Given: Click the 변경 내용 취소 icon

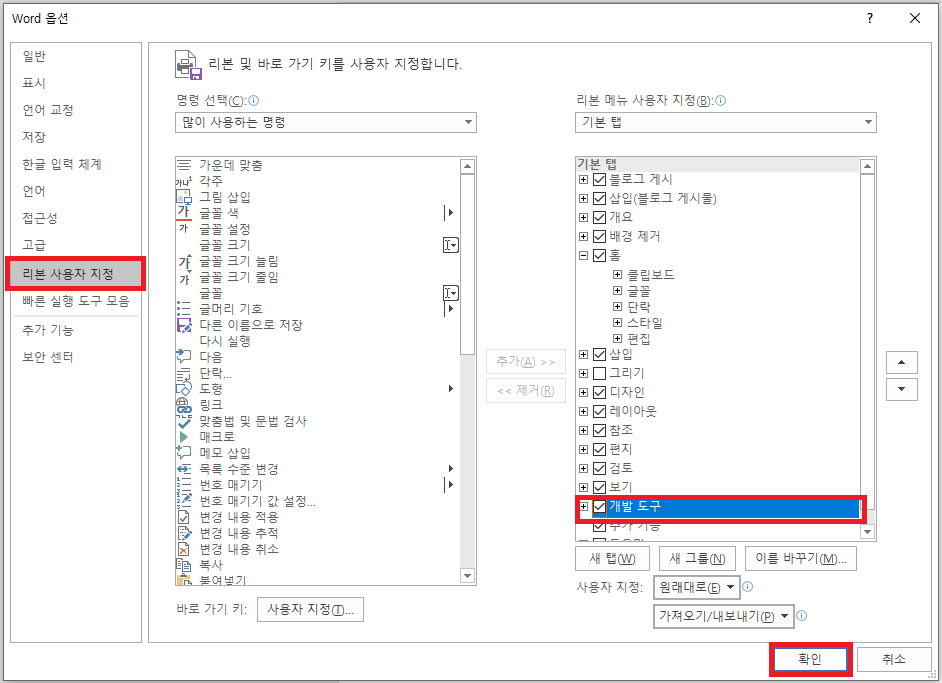Looking at the screenshot, I should click(184, 549).
